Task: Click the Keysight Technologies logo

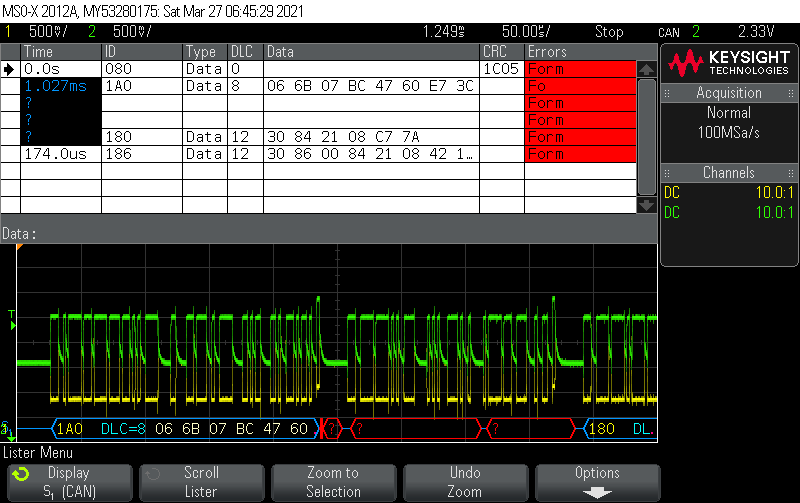Action: (729, 64)
